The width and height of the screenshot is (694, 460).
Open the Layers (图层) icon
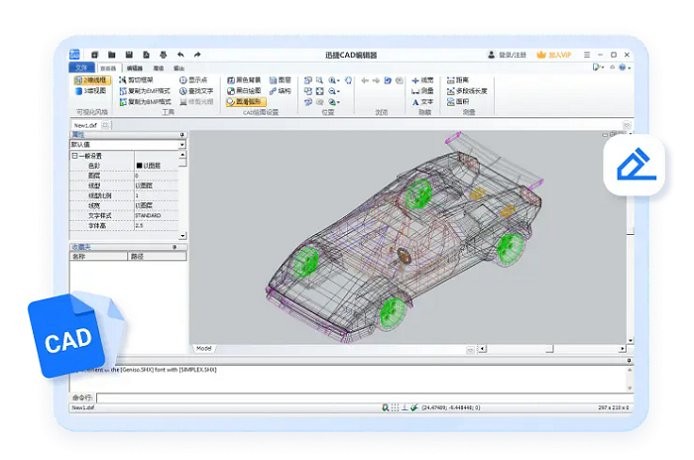pos(279,79)
